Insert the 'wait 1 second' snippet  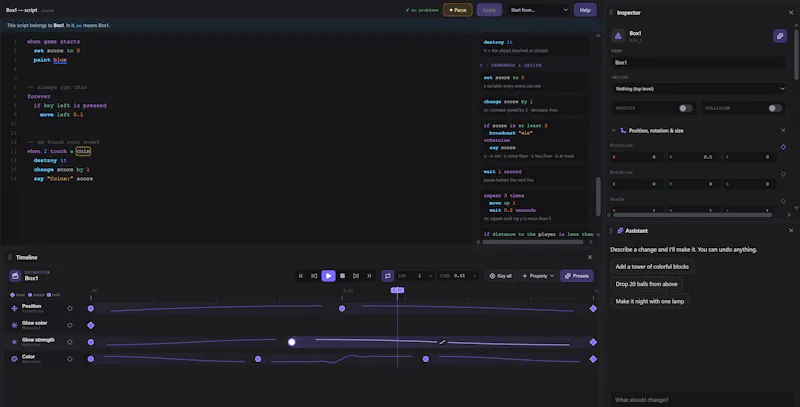534,175
